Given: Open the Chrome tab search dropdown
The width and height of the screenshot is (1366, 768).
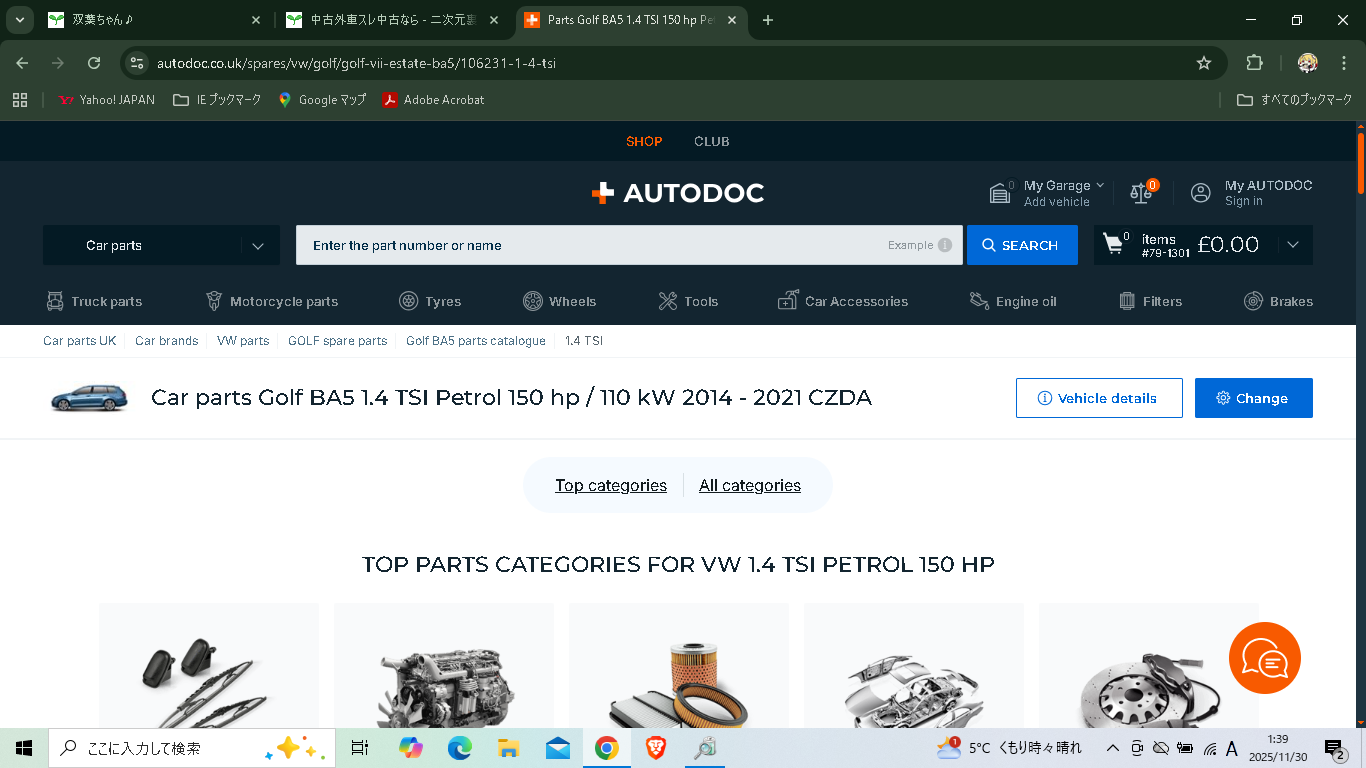Looking at the screenshot, I should (x=20, y=20).
